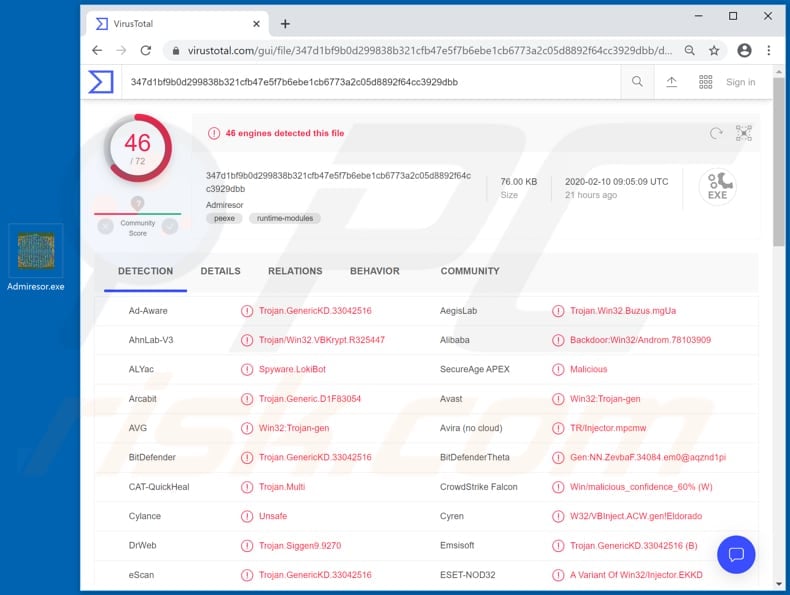Click the browser zoom magnifier icon
Image resolution: width=790 pixels, height=595 pixels.
pyautogui.click(x=689, y=50)
